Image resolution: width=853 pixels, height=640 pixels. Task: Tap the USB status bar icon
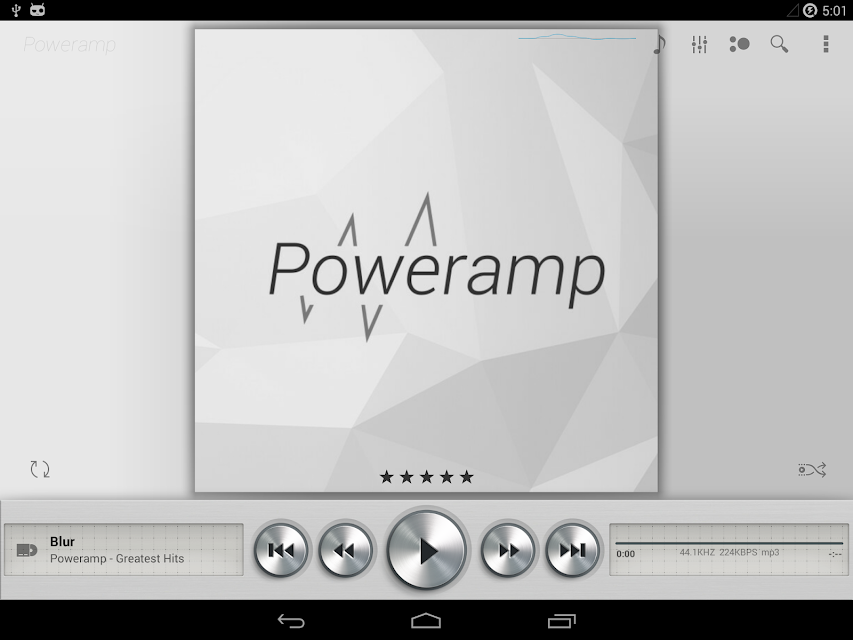coord(16,10)
